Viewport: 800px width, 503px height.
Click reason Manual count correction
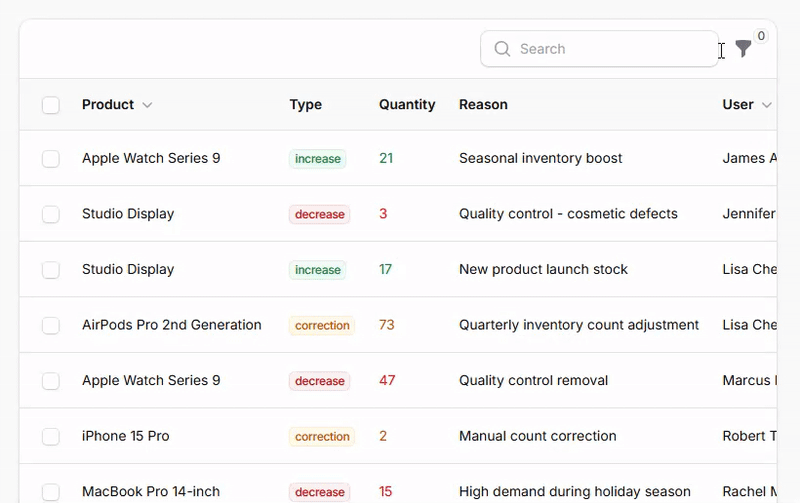click(x=538, y=436)
